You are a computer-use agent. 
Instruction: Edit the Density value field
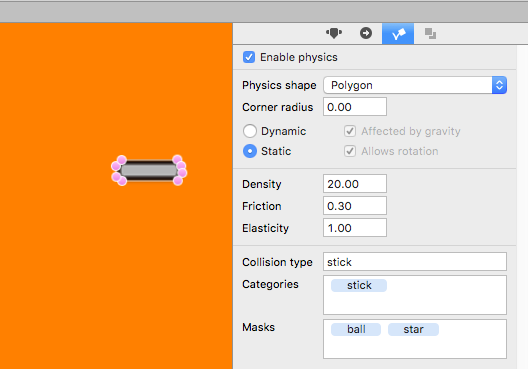pyautogui.click(x=355, y=184)
